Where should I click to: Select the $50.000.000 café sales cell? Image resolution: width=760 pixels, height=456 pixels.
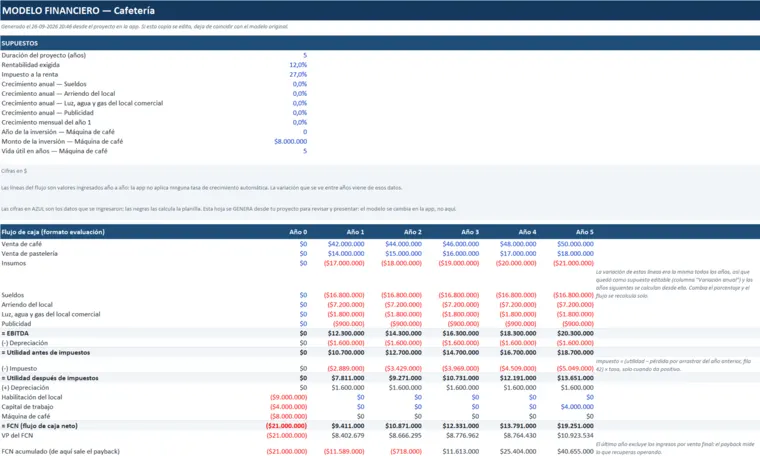[575, 244]
